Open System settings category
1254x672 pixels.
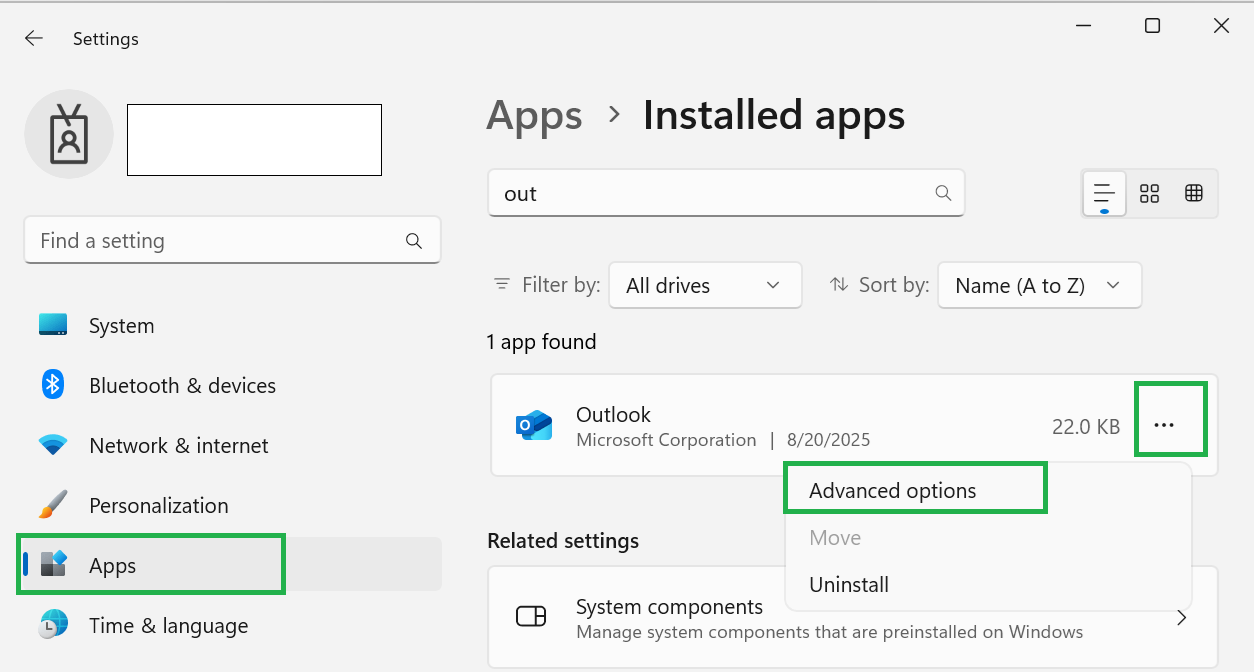click(232, 325)
